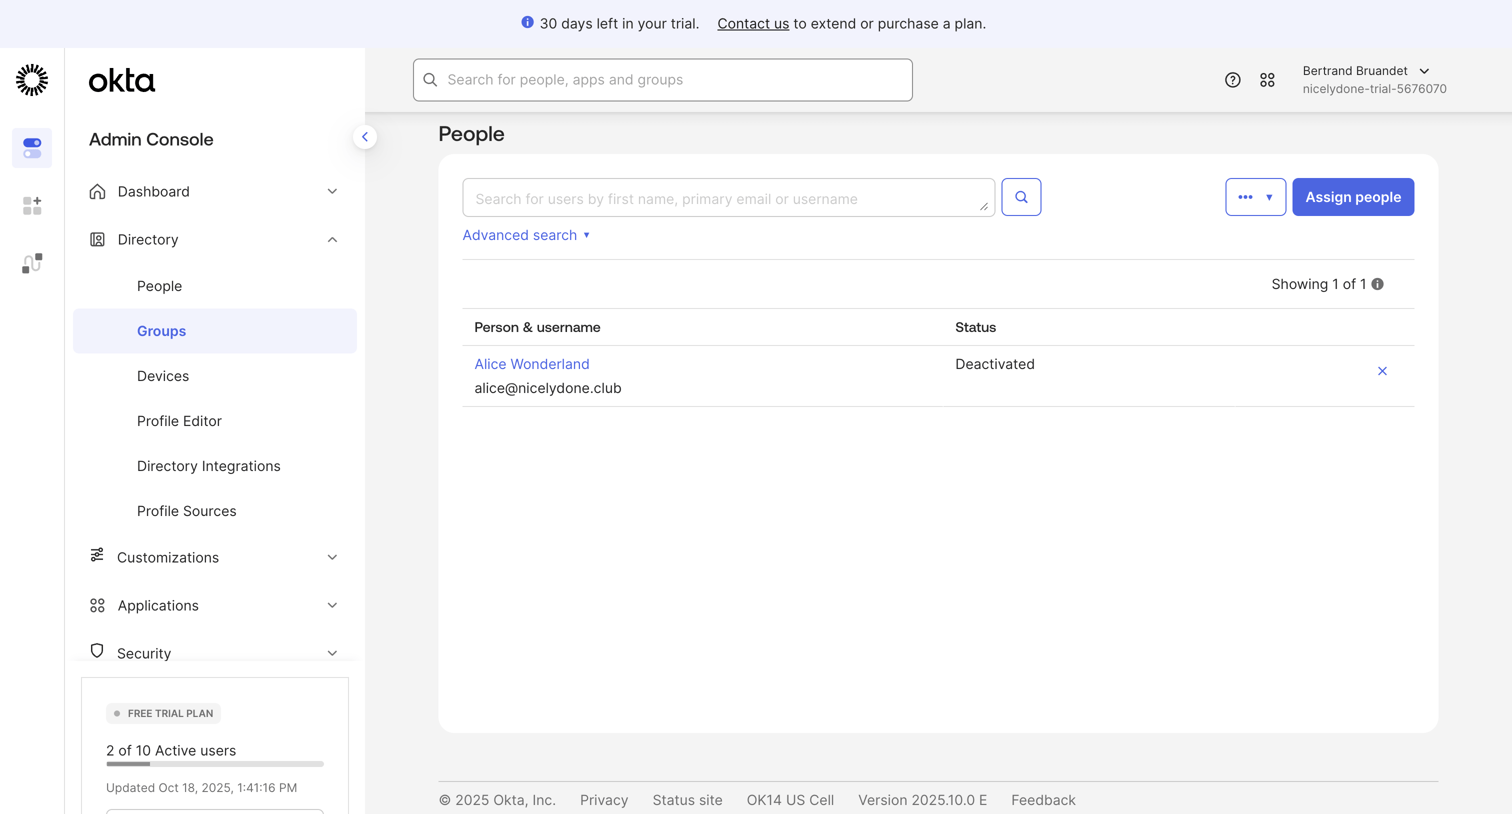Screen dimensions: 1512x814
Task: Click the magnifier icon in global search
Action: point(430,80)
